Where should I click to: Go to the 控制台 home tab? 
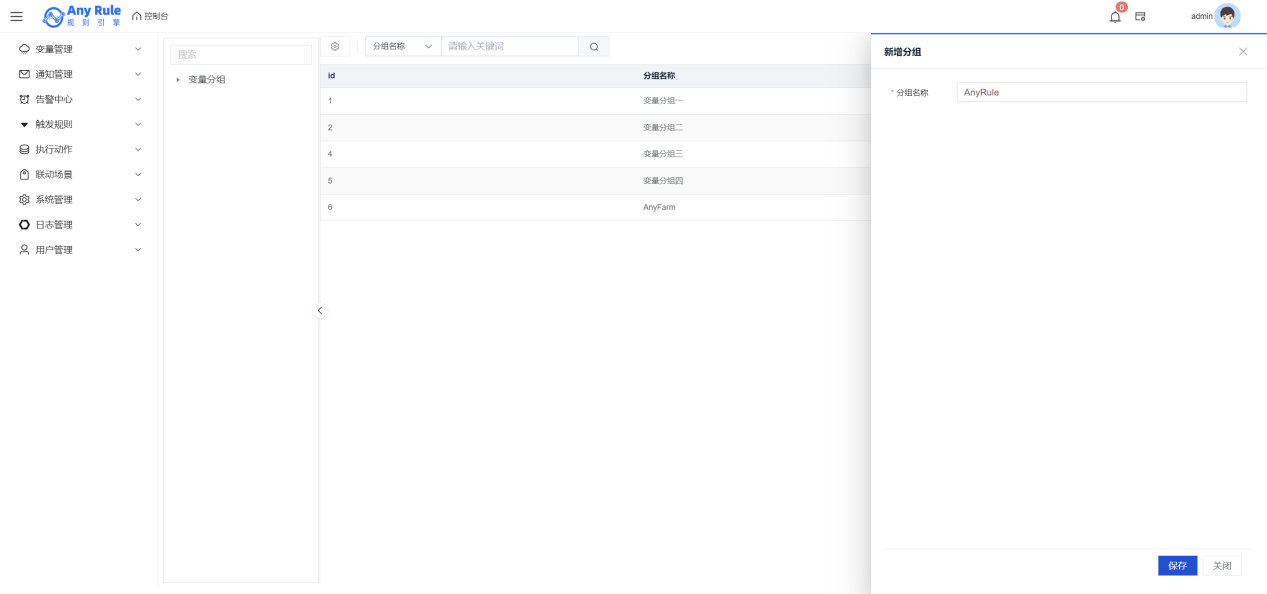150,17
